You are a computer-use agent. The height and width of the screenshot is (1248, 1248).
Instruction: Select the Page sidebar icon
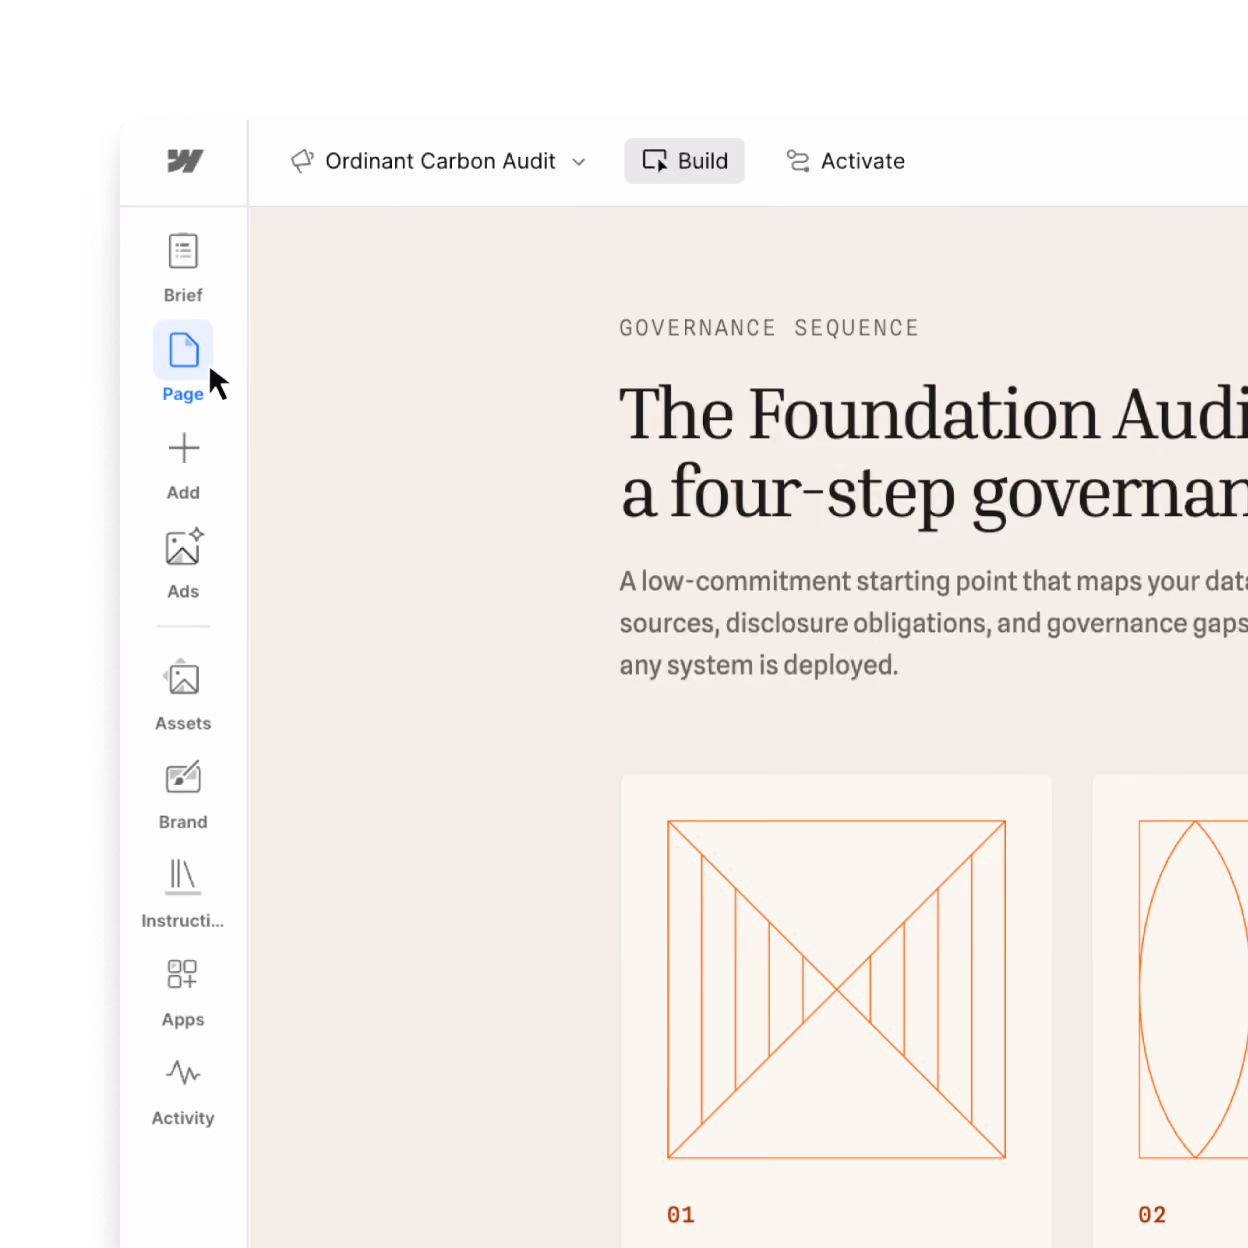coord(183,350)
